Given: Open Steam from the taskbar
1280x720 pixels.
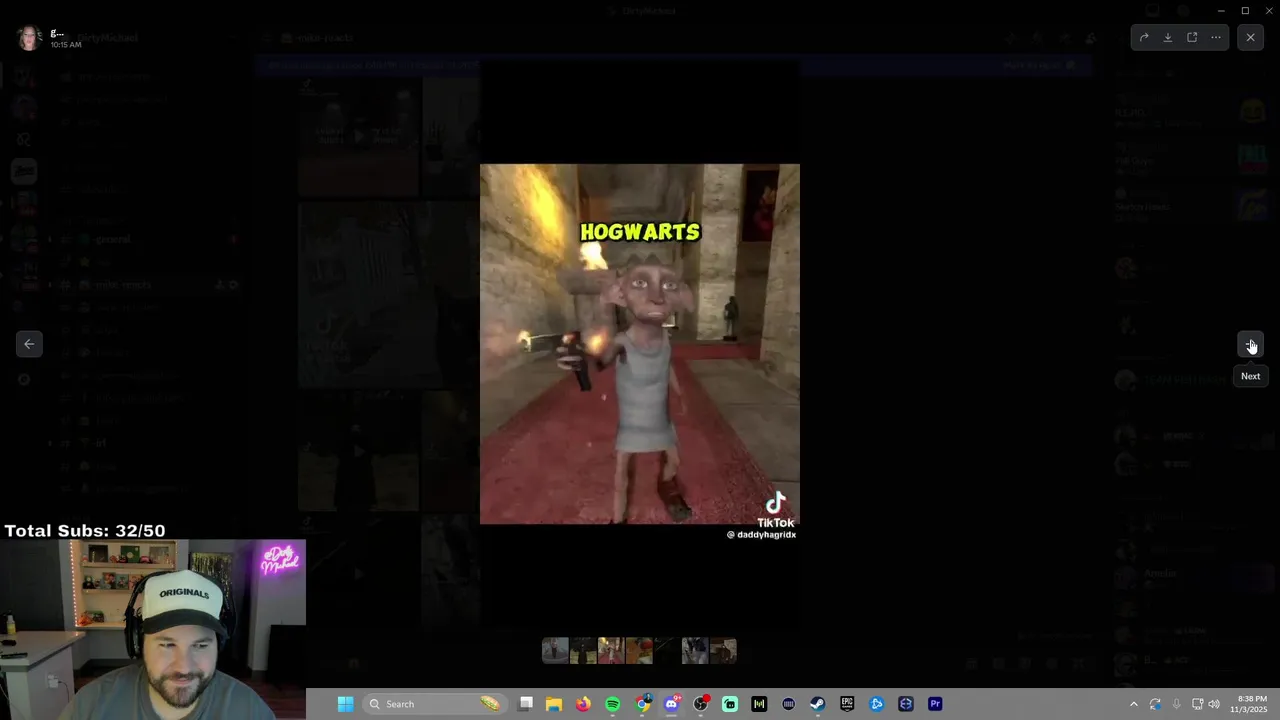Looking at the screenshot, I should [x=818, y=704].
